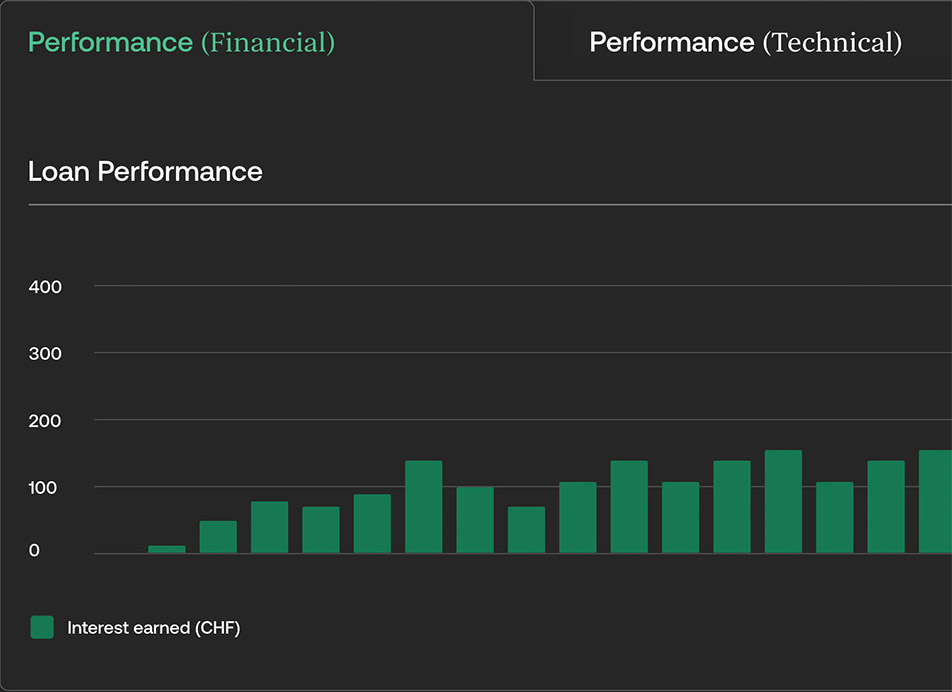Click the 0 y-axis label

click(x=34, y=551)
